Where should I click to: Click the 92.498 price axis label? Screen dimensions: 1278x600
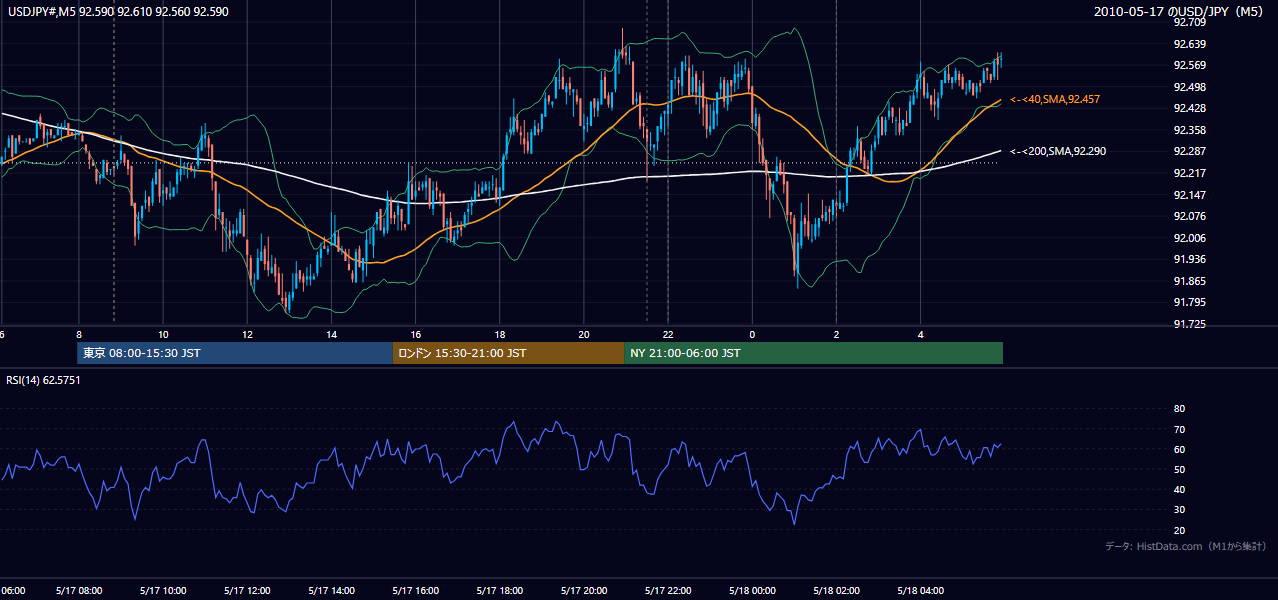coord(1190,87)
